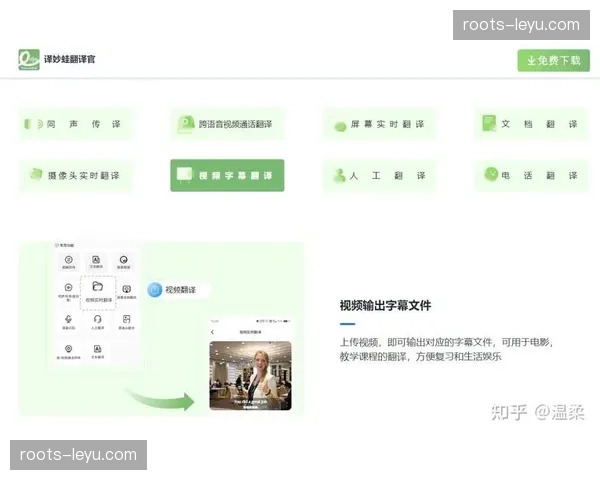This screenshot has height=480, width=600.
Task: Select the highlighted 视频字幕翻译 tab
Action: point(227,175)
